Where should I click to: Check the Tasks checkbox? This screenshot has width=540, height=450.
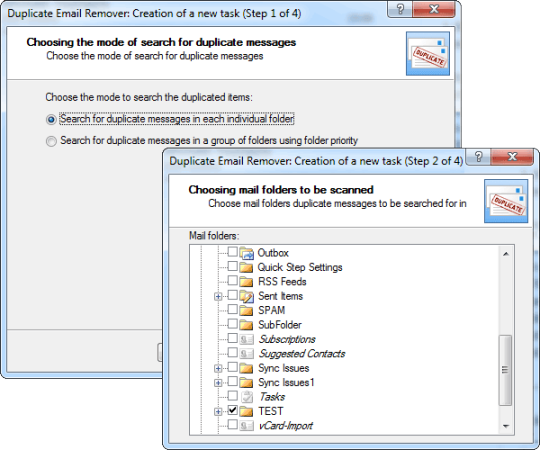click(232, 396)
